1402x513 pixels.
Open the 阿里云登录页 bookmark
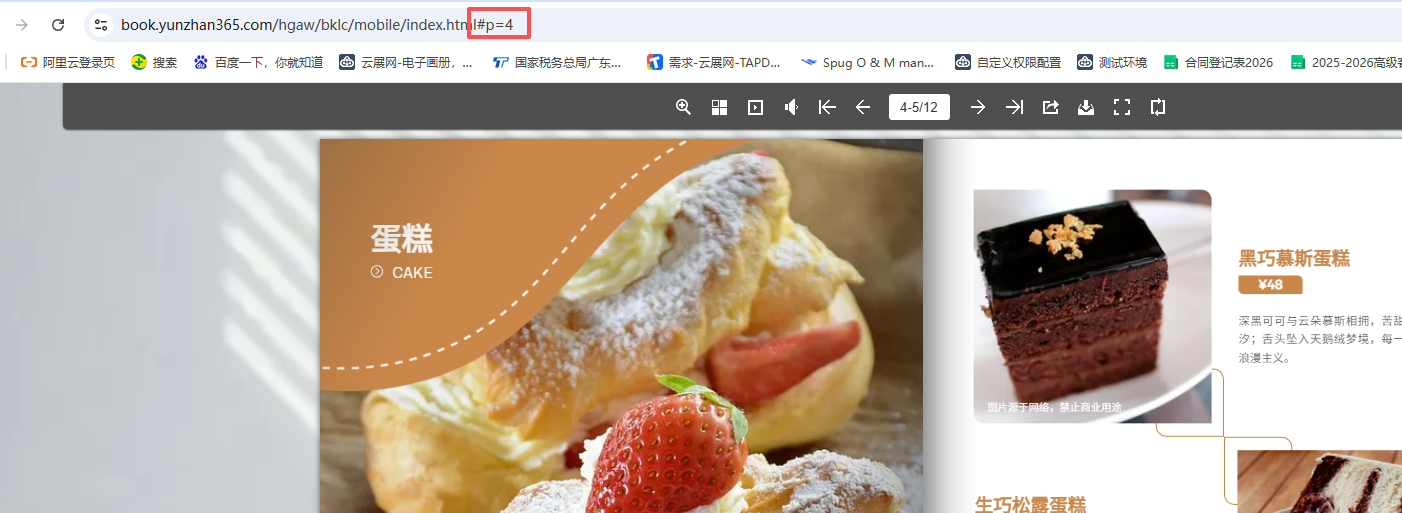pyautogui.click(x=68, y=62)
